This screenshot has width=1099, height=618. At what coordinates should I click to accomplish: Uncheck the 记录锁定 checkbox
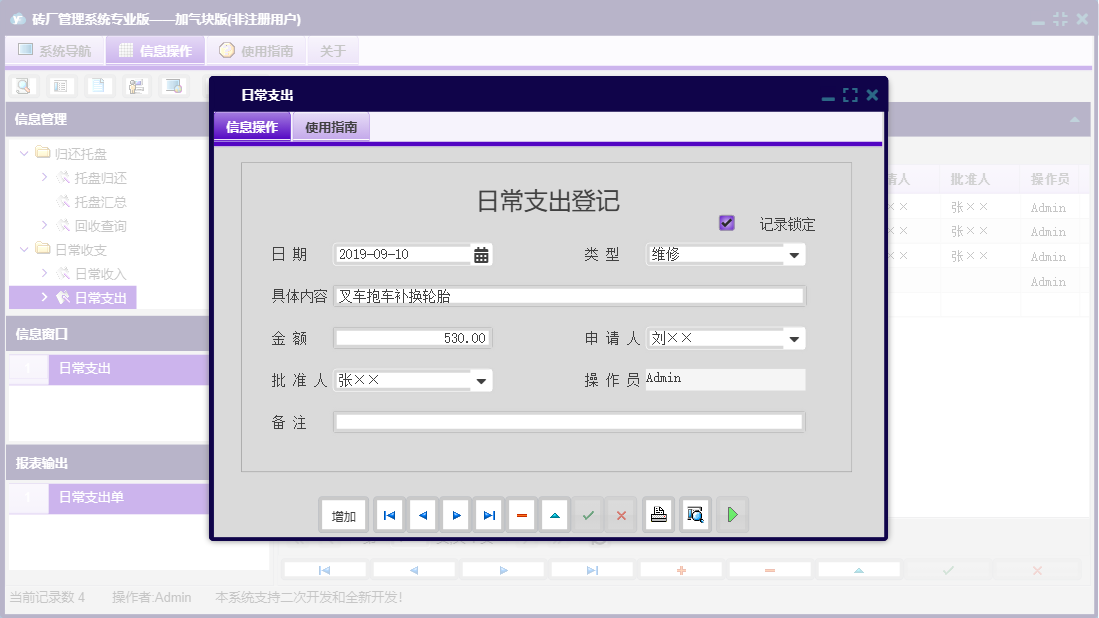coord(726,222)
